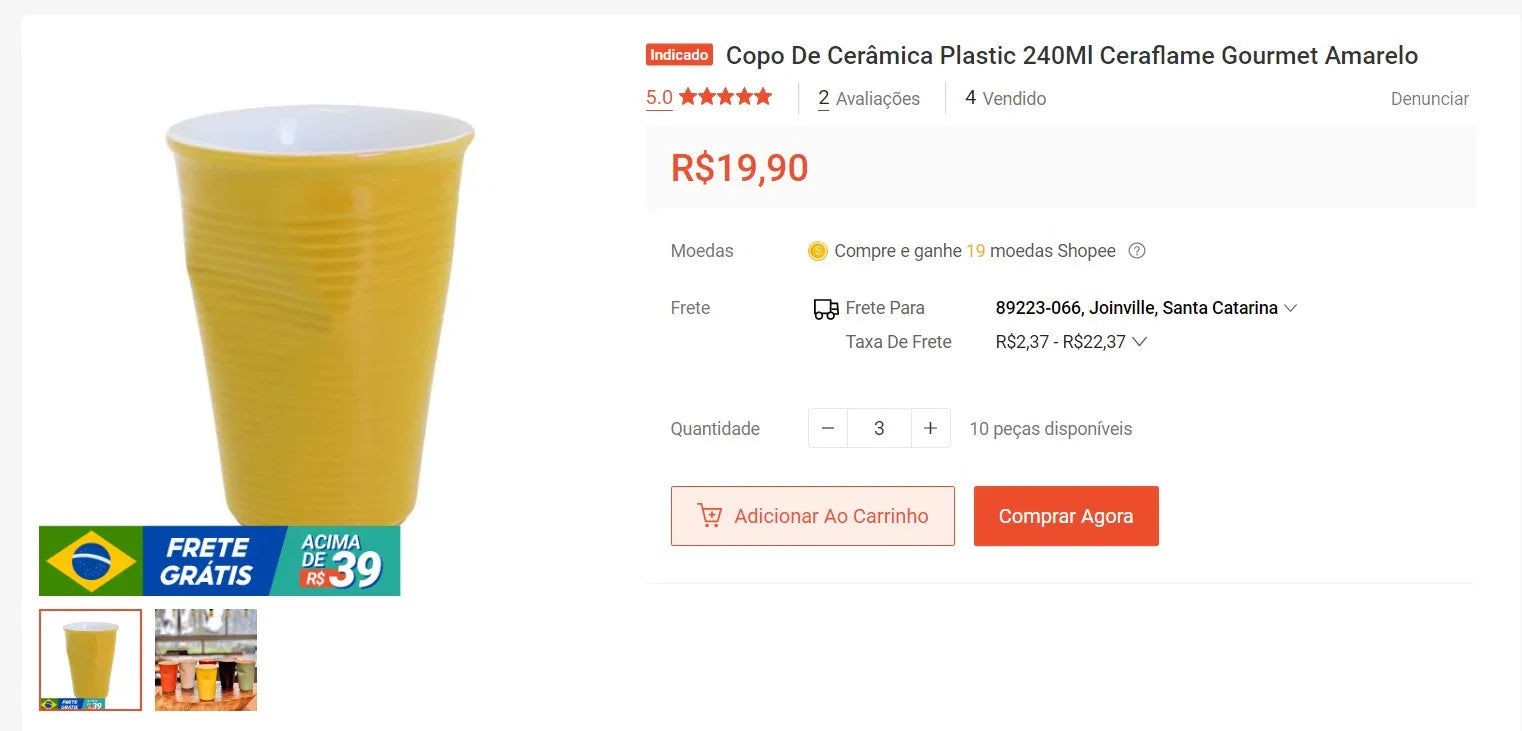
Task: Open the 2 Avaliações reviews page
Action: click(x=870, y=98)
